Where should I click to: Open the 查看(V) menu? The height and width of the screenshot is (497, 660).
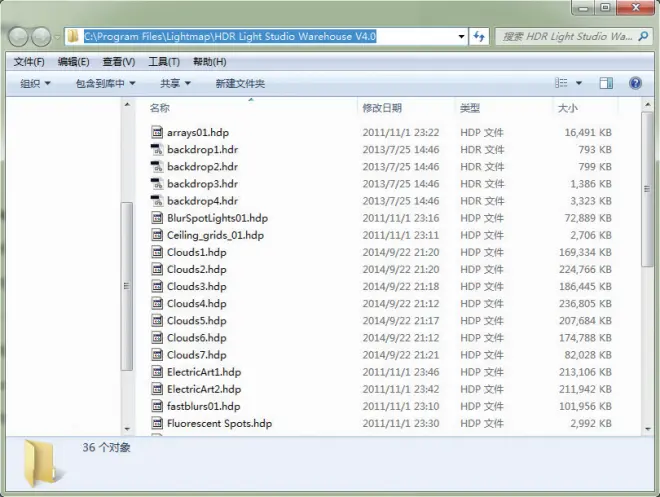click(119, 62)
